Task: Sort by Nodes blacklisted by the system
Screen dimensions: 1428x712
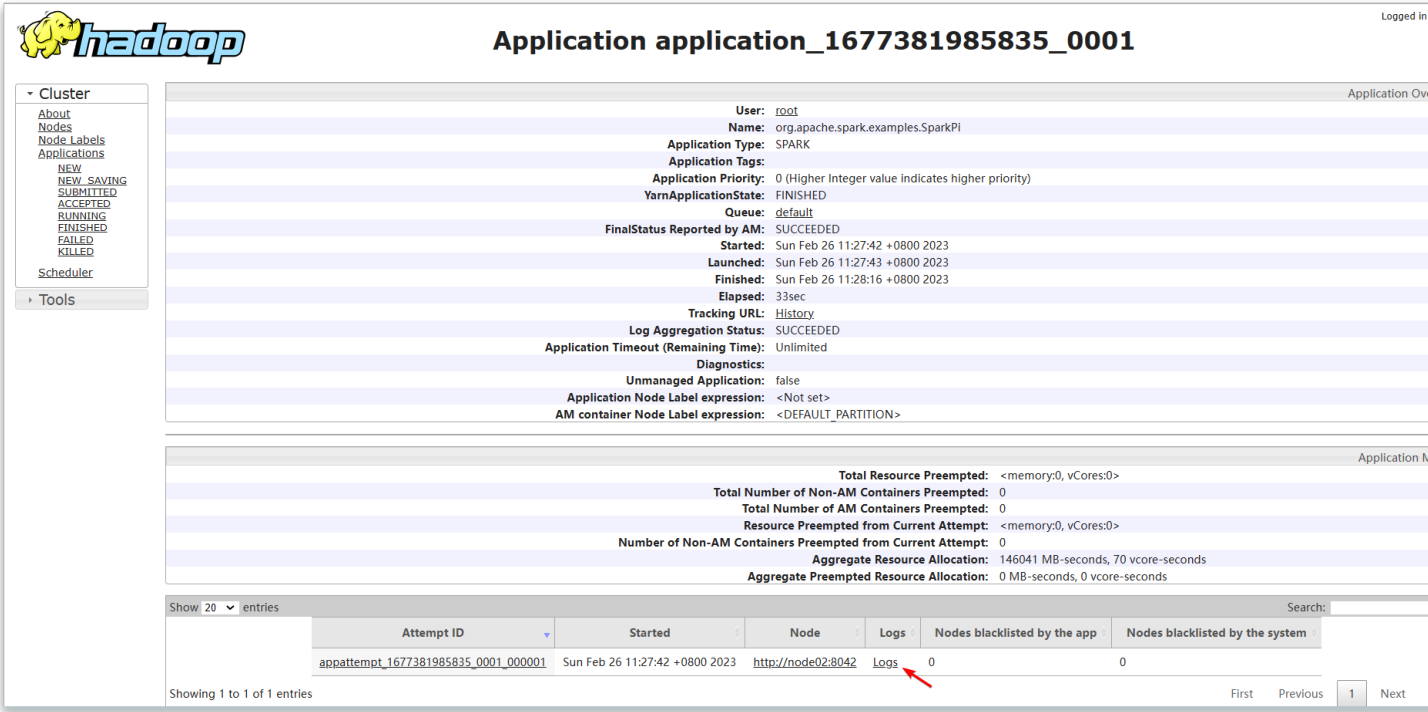Action: (1216, 633)
